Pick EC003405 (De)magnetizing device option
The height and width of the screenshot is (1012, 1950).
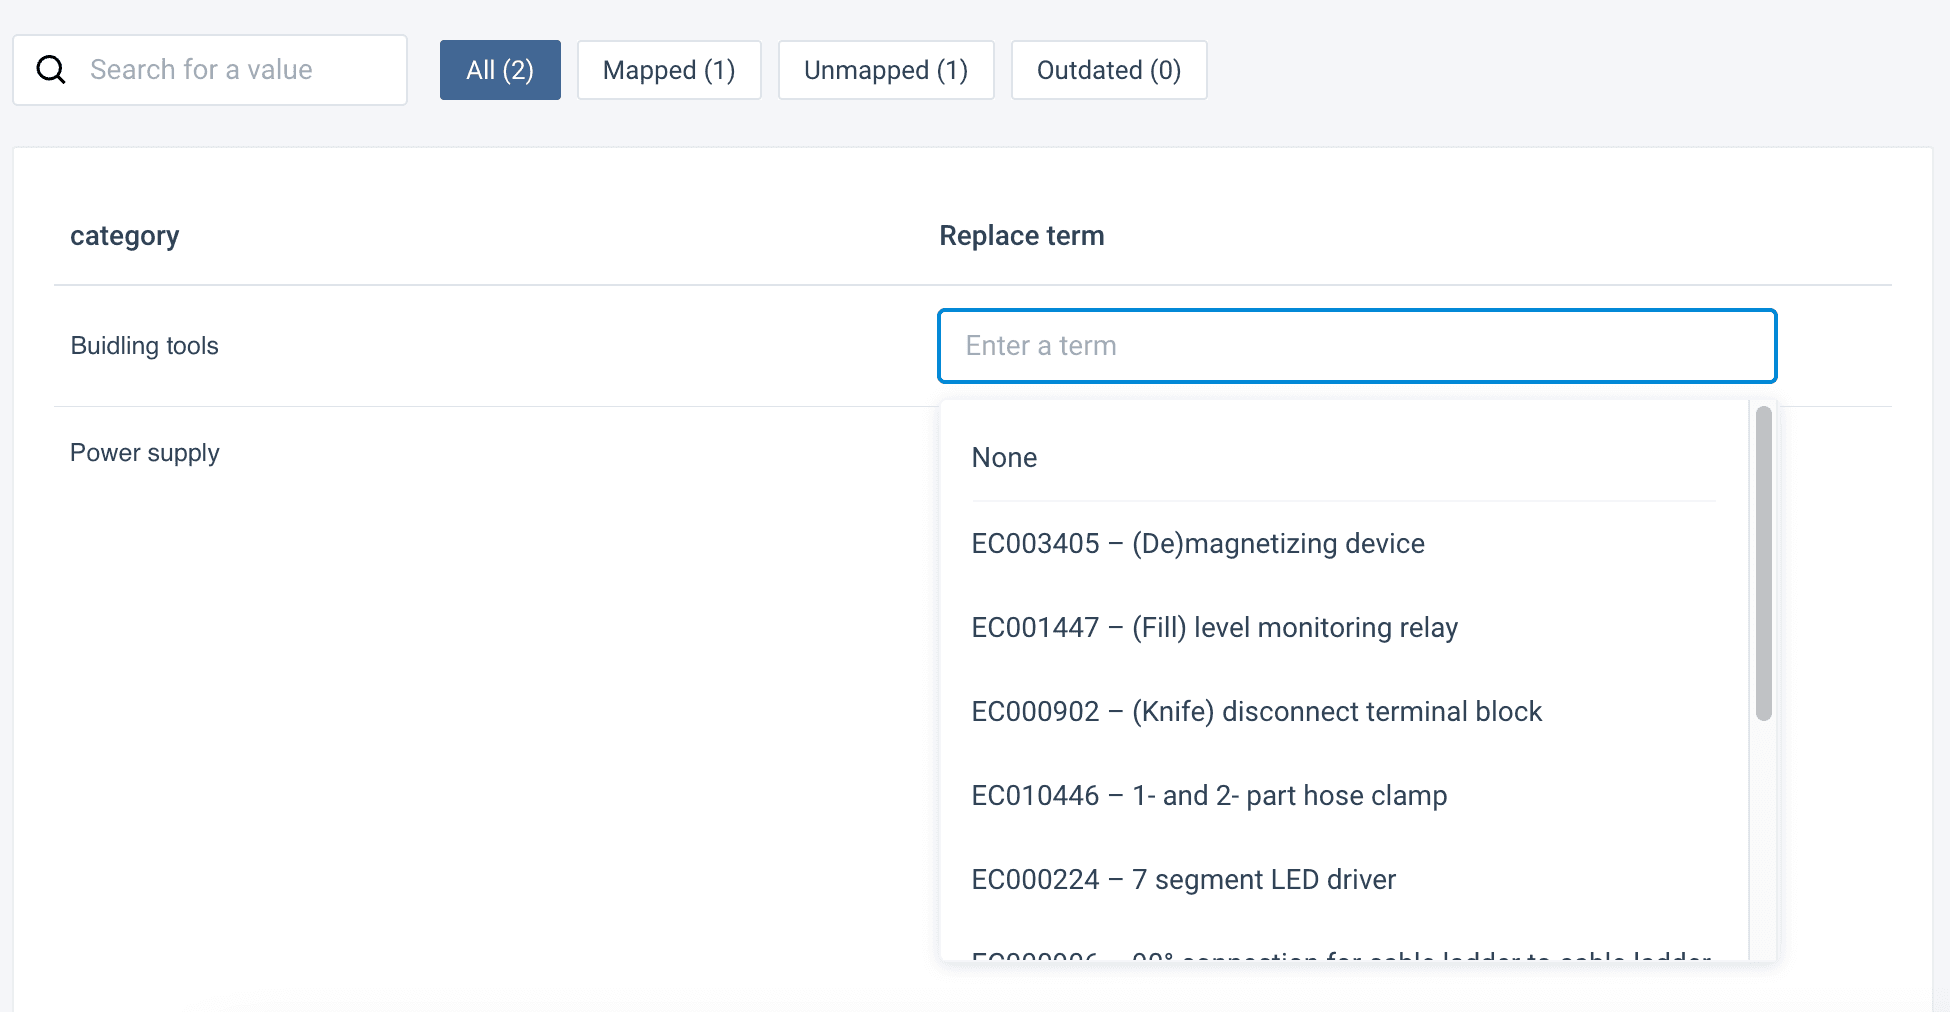1198,544
